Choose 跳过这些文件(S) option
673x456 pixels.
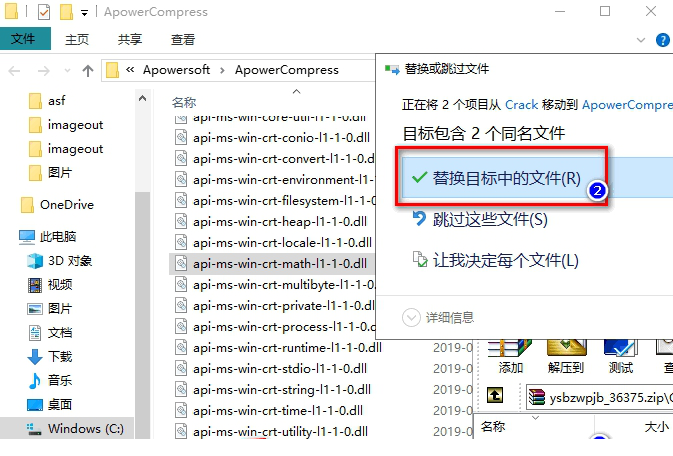click(480, 219)
